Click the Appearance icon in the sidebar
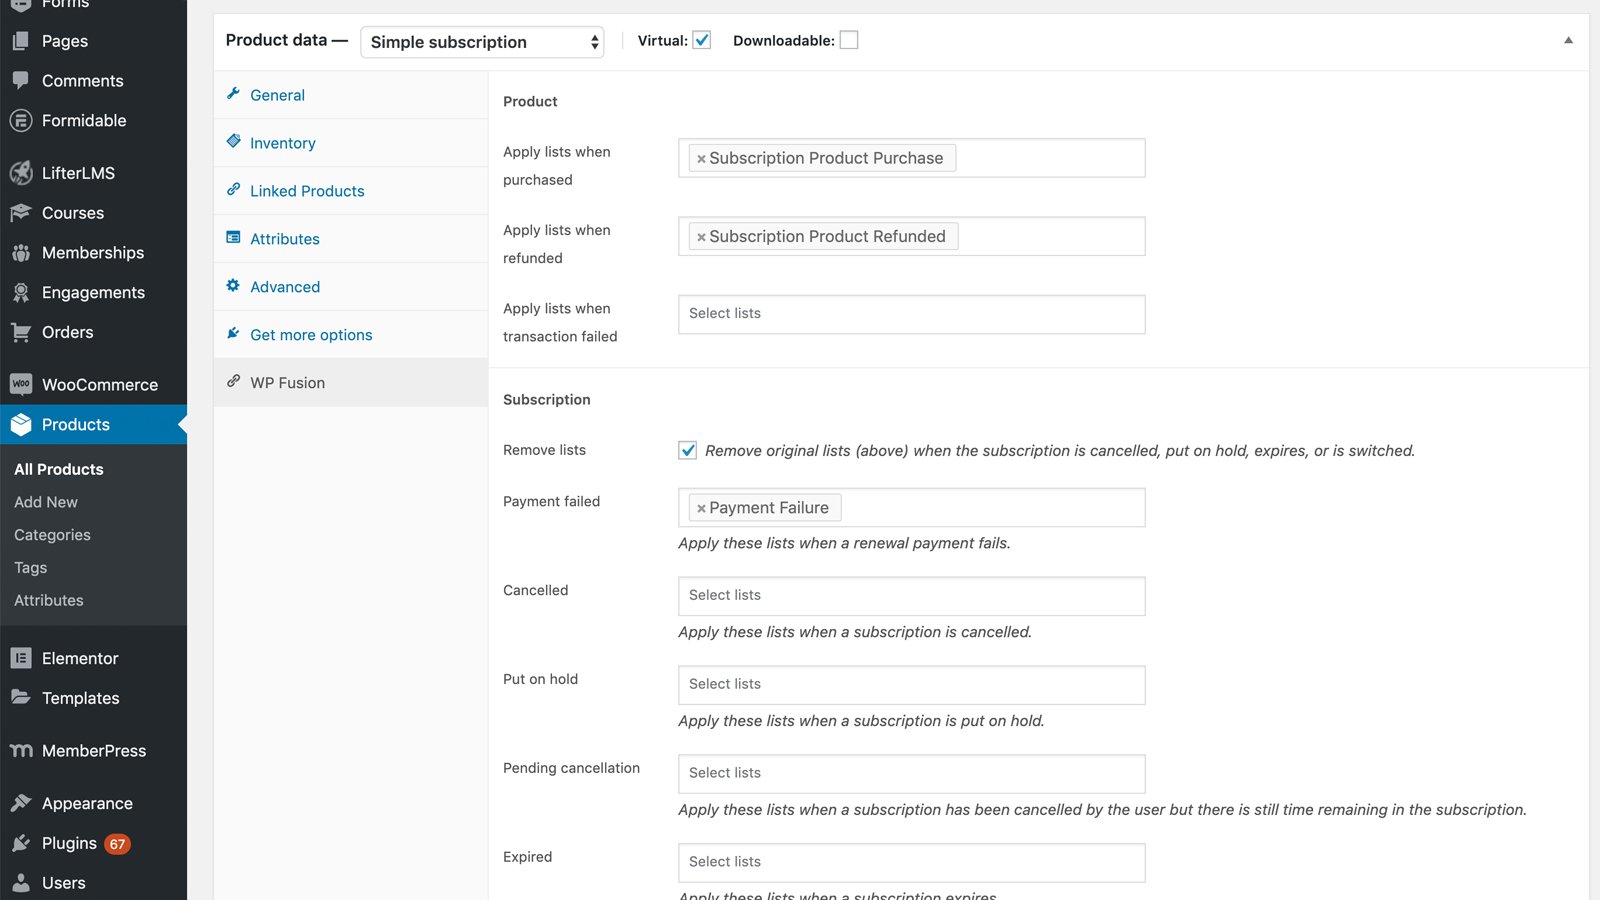Image resolution: width=1600 pixels, height=900 pixels. click(x=21, y=803)
